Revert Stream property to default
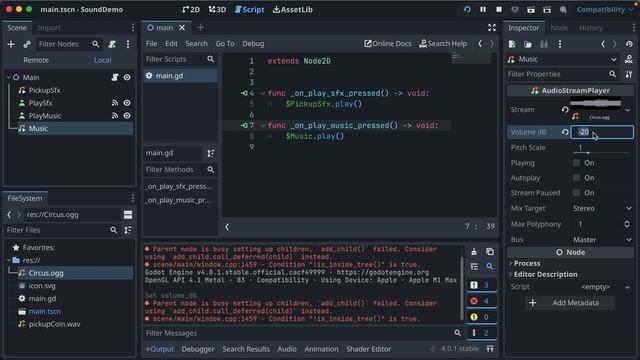This screenshot has height=360, width=640. (x=565, y=109)
